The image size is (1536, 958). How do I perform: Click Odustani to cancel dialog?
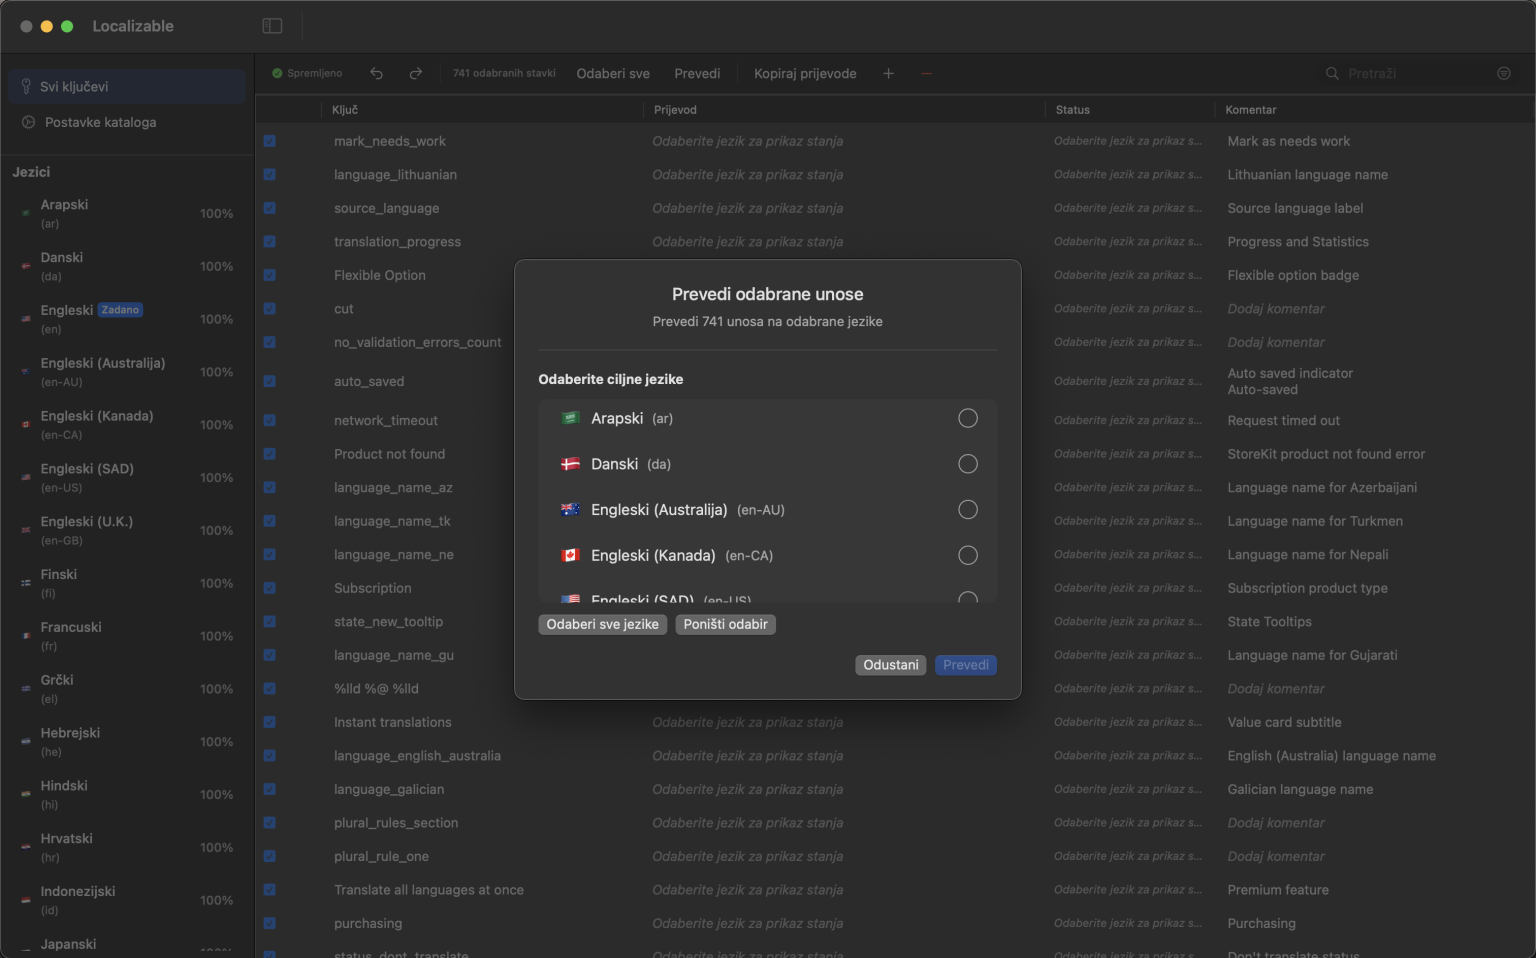click(891, 665)
